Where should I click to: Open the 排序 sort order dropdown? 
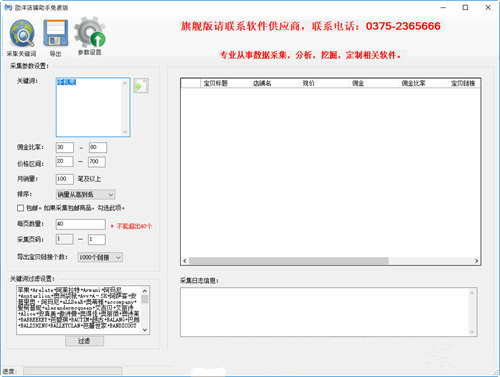click(x=86, y=194)
